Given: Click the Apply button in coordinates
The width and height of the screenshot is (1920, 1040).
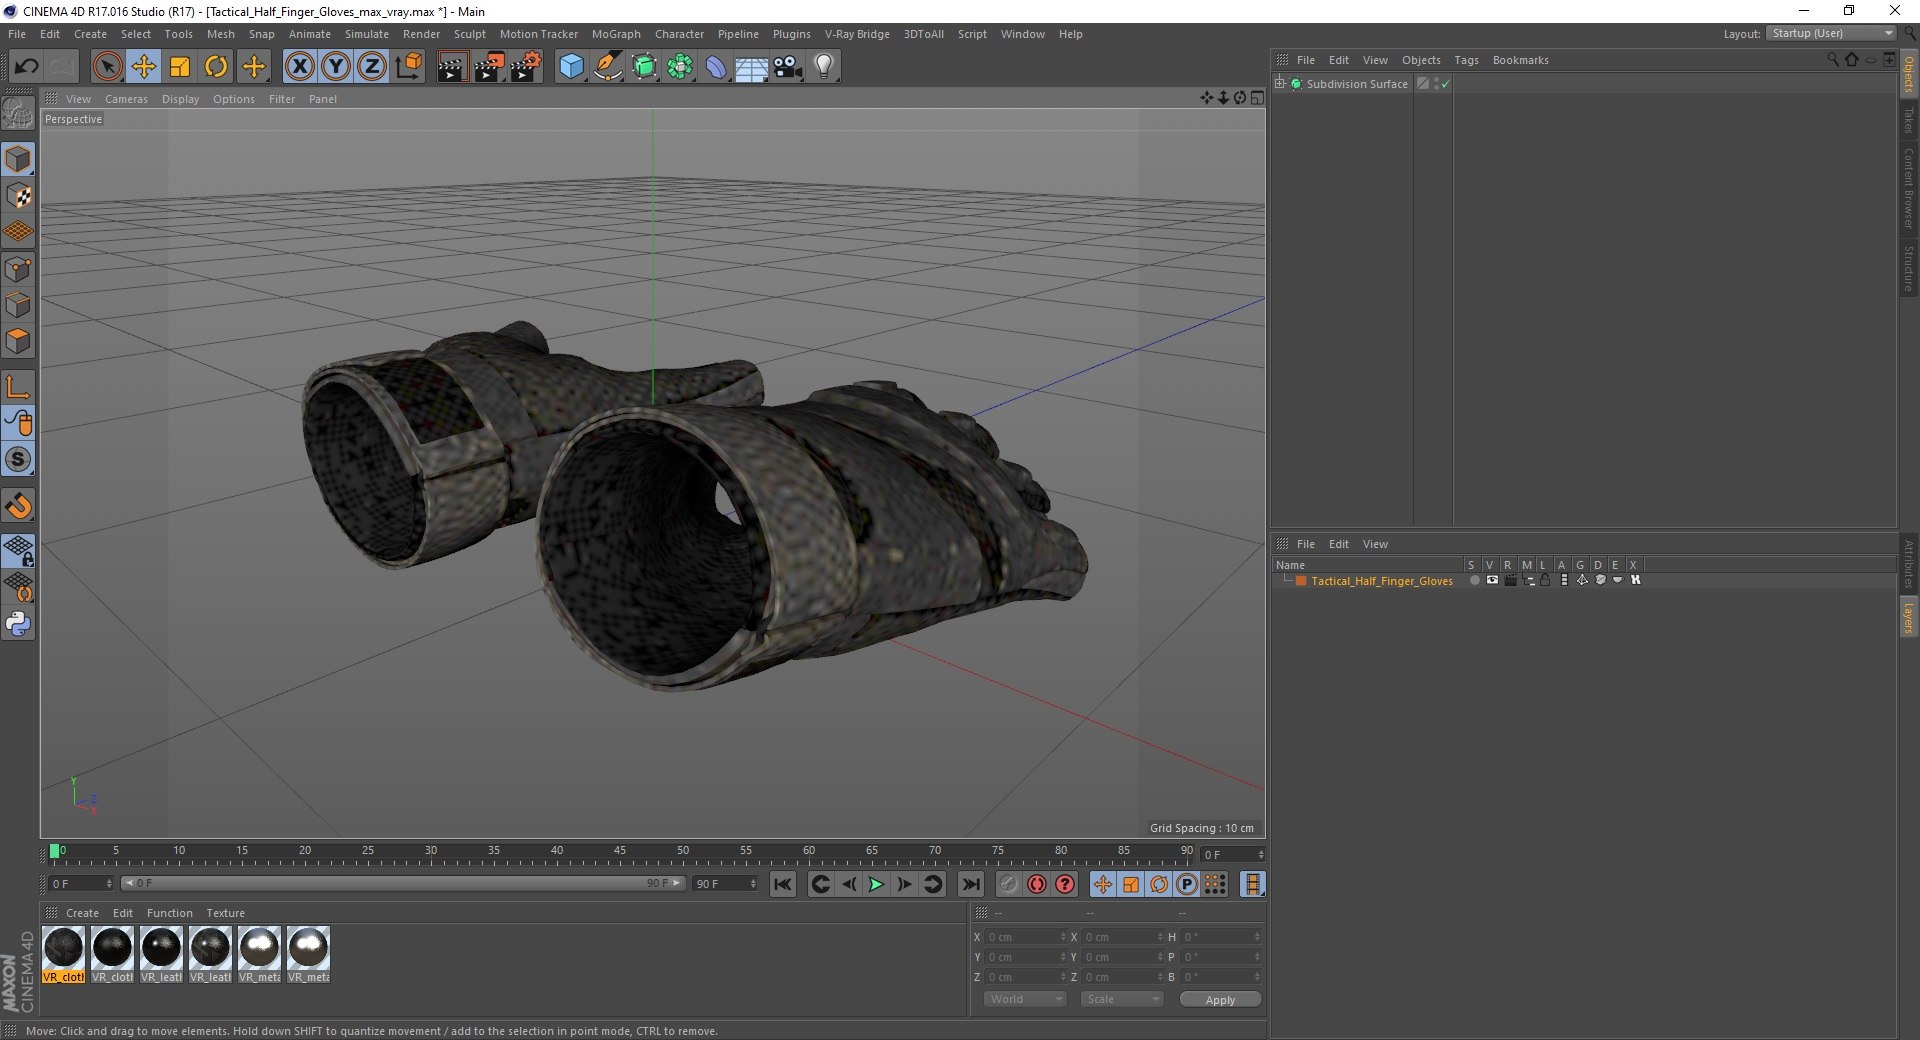Looking at the screenshot, I should (1220, 999).
